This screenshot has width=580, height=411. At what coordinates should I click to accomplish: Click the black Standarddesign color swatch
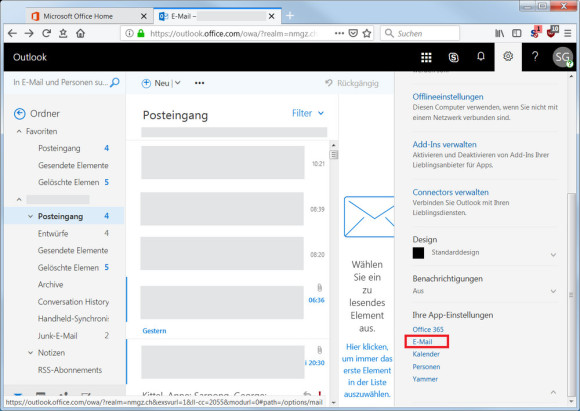tap(418, 253)
